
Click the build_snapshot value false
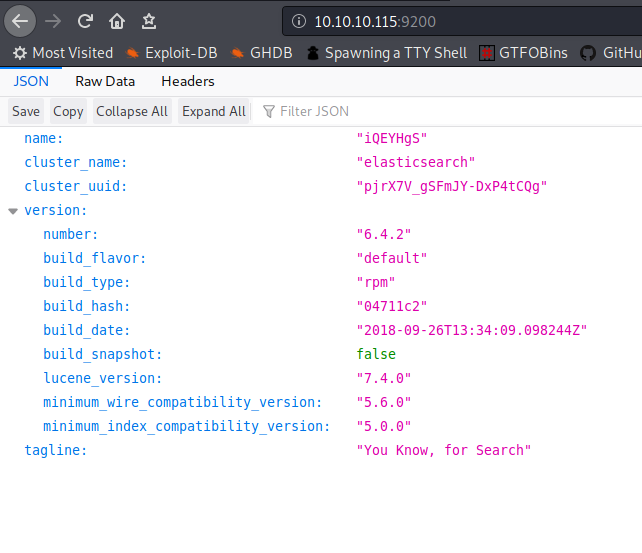(376, 354)
